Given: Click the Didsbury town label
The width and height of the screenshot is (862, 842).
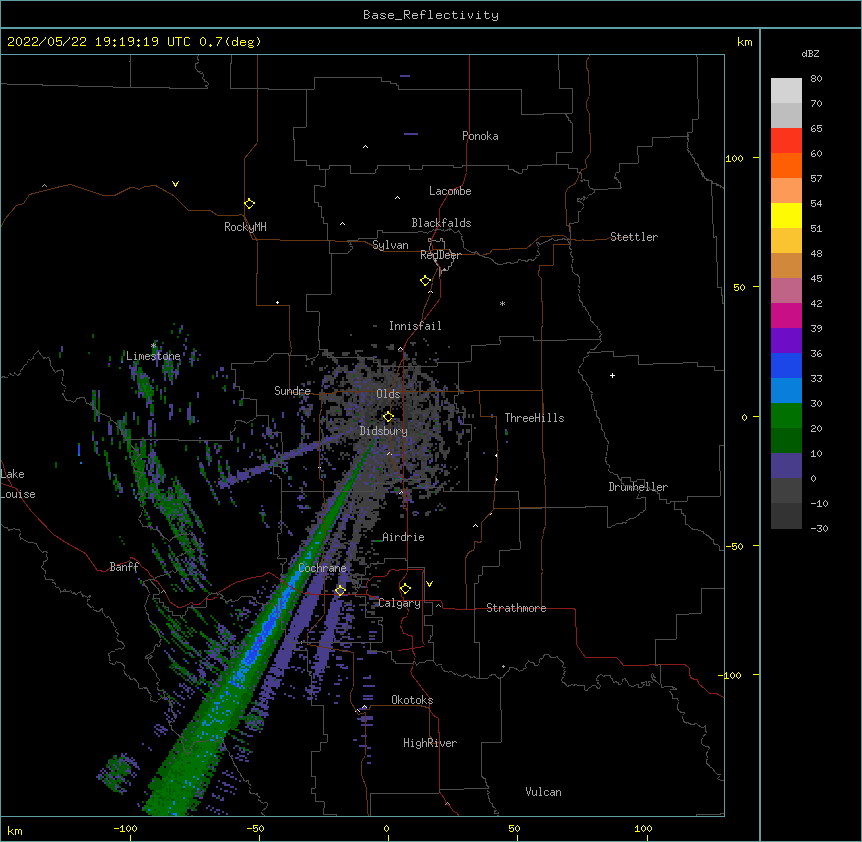Looking at the screenshot, I should point(384,431).
